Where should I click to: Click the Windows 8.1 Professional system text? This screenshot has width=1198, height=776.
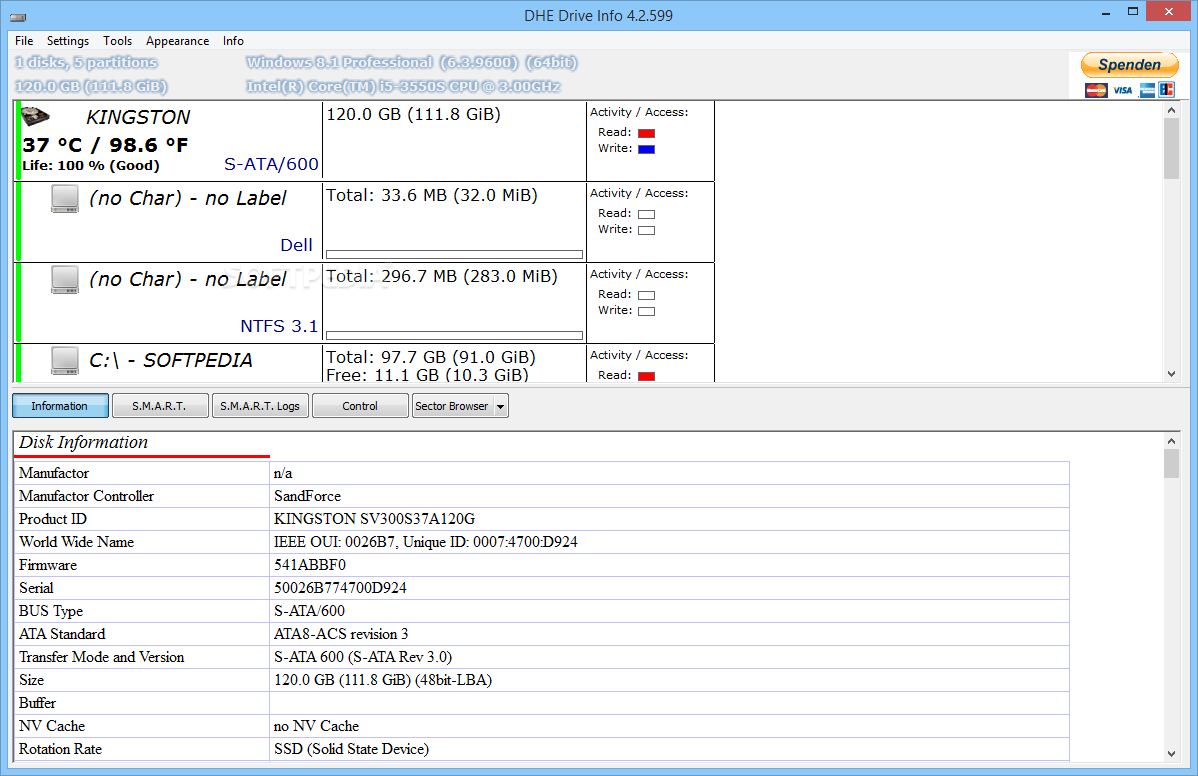[x=412, y=63]
